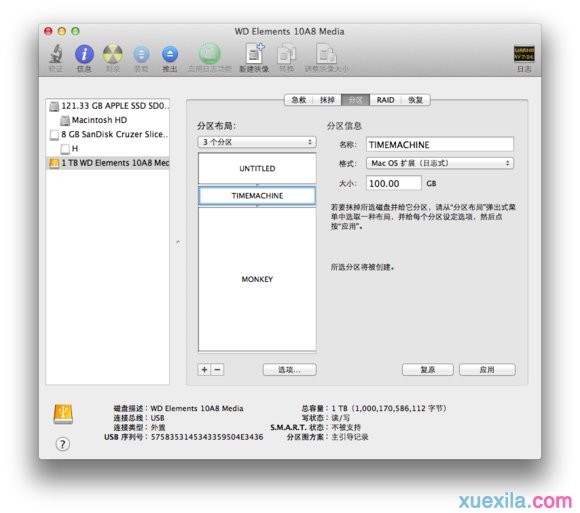Click the orange USB drive icon at bottom
Viewport: 580px width, 513px height.
pyautogui.click(x=63, y=414)
